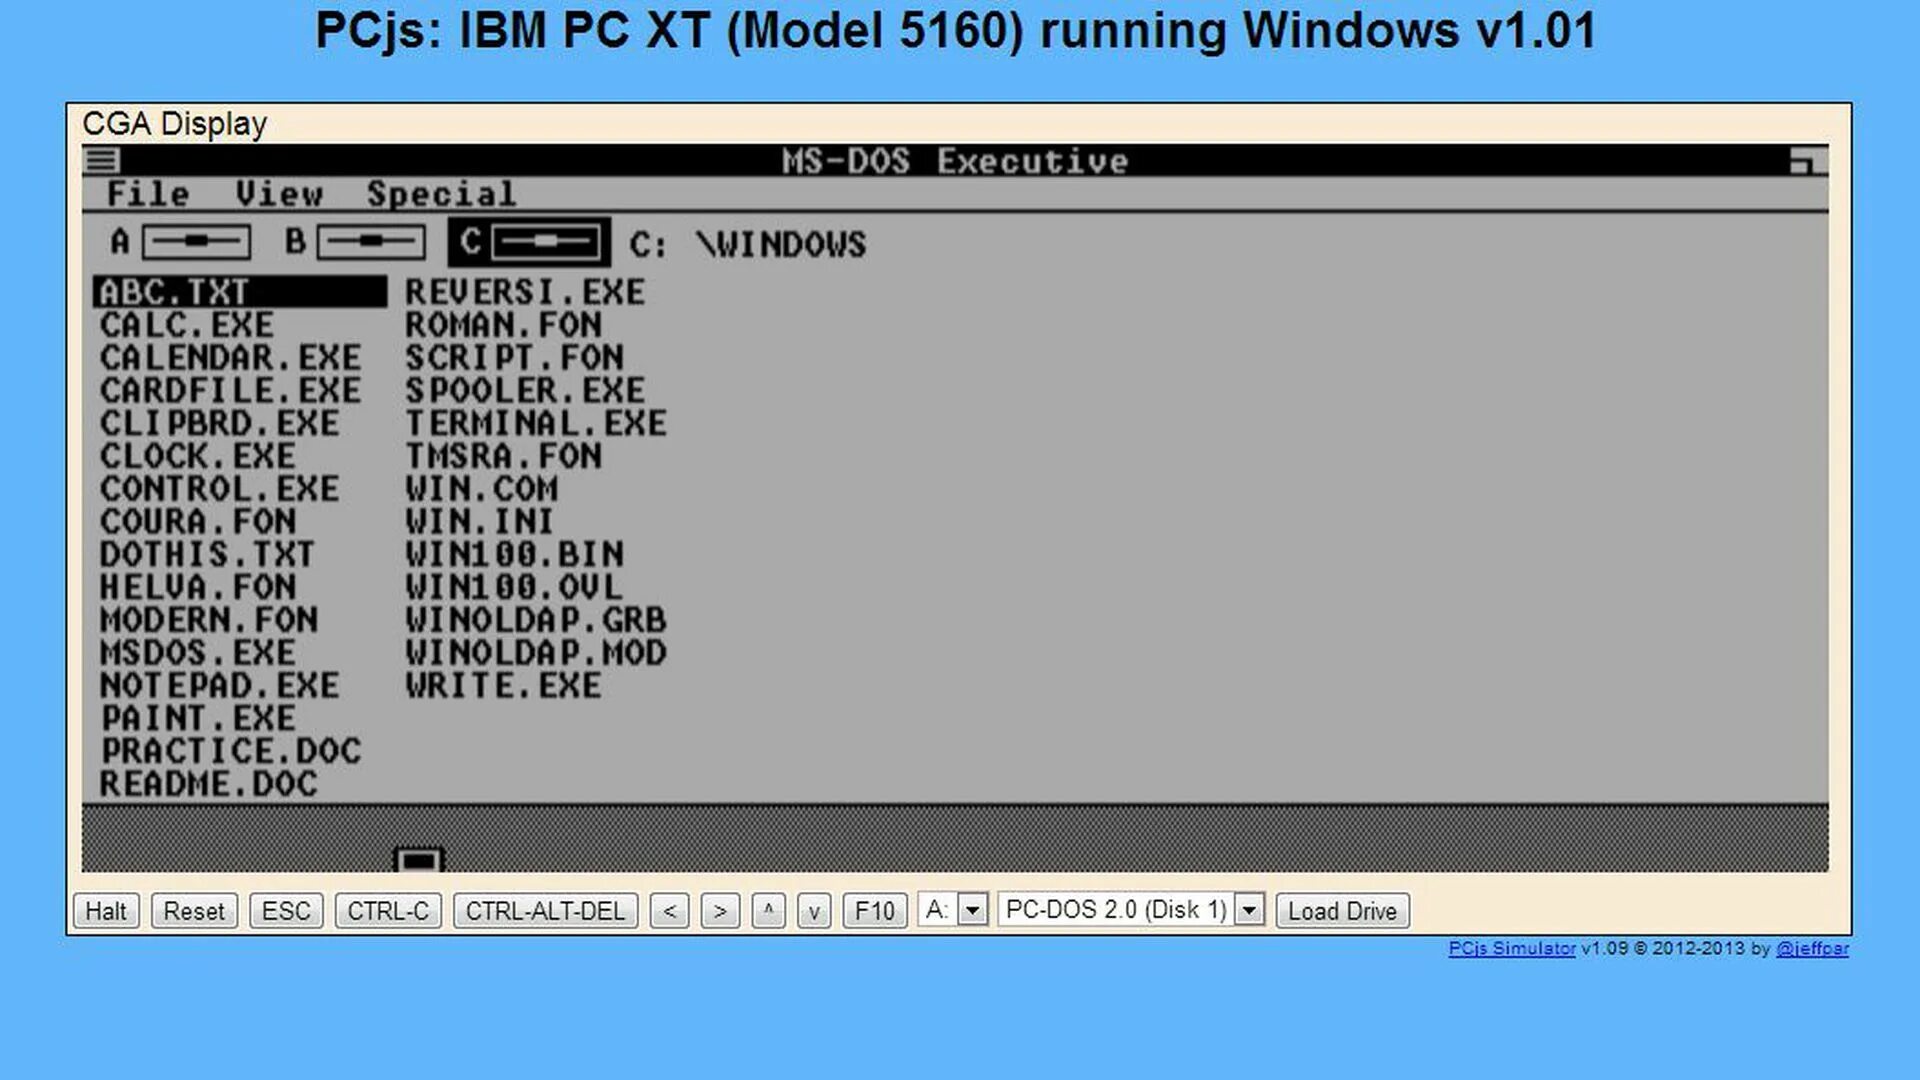1920x1080 pixels.
Task: Open the PC-DOS 2.0 disk dropdown arrow
Action: (x=1249, y=910)
